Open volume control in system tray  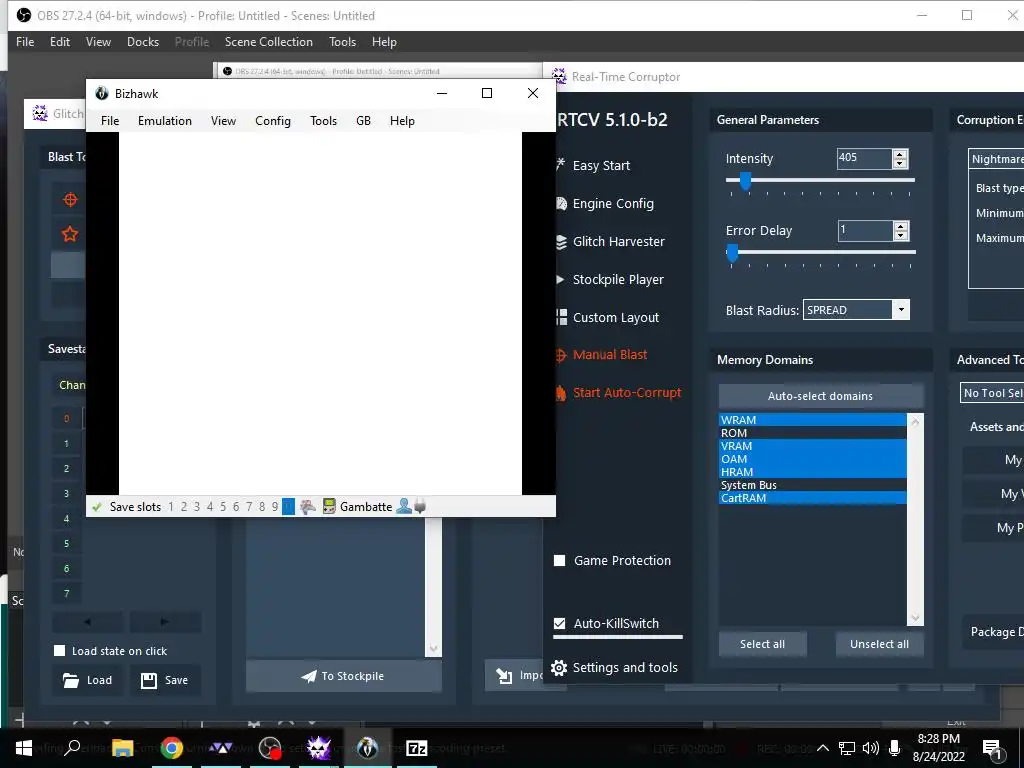click(870, 748)
